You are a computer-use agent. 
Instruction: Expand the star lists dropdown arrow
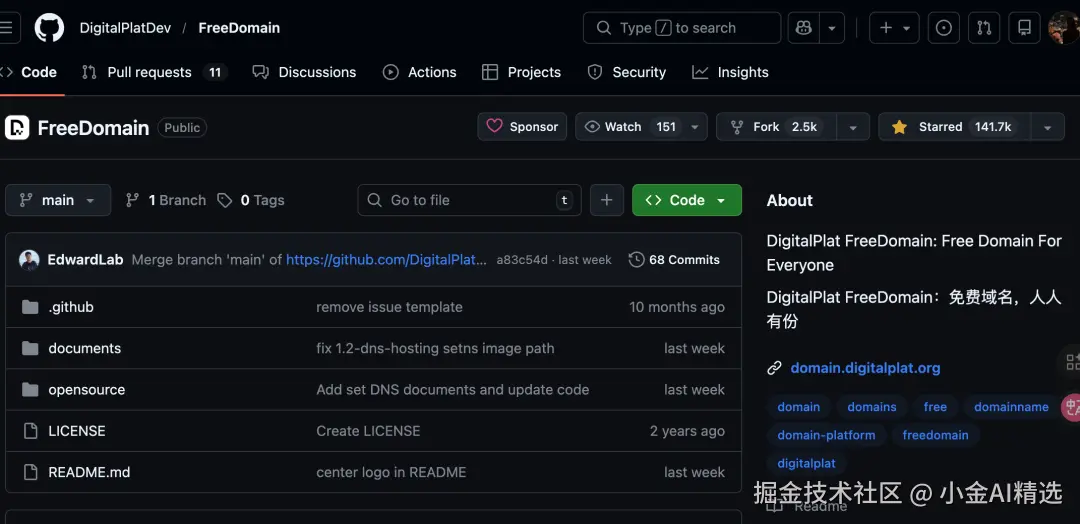coord(1048,127)
